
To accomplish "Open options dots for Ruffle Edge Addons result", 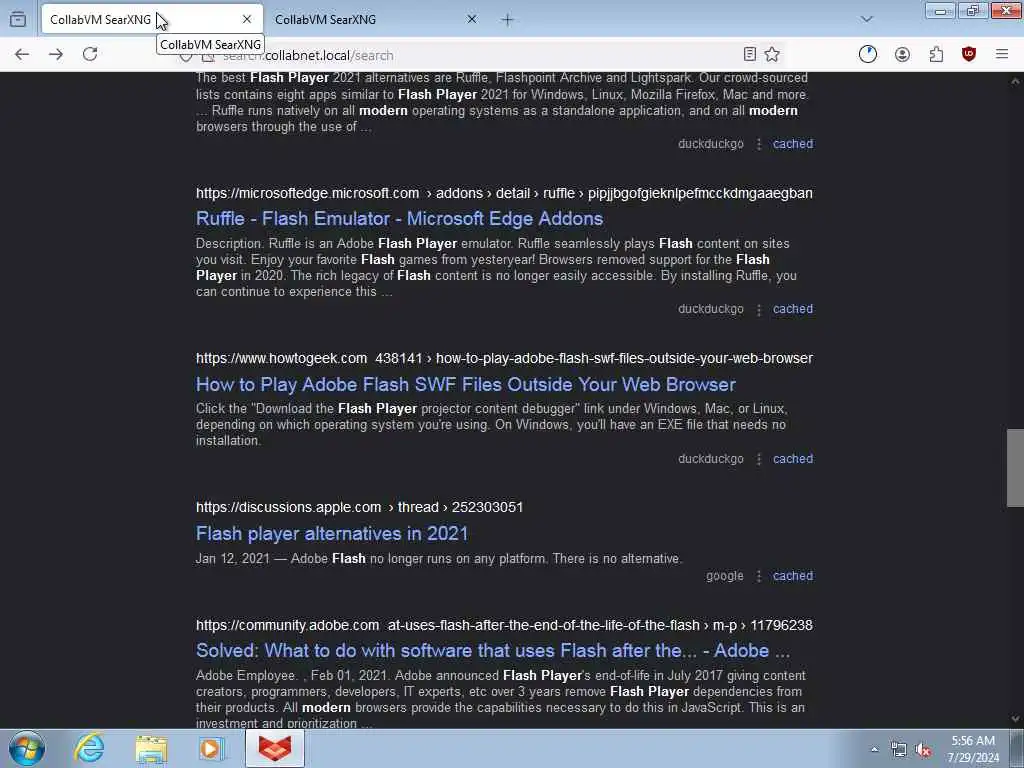I will 758,309.
